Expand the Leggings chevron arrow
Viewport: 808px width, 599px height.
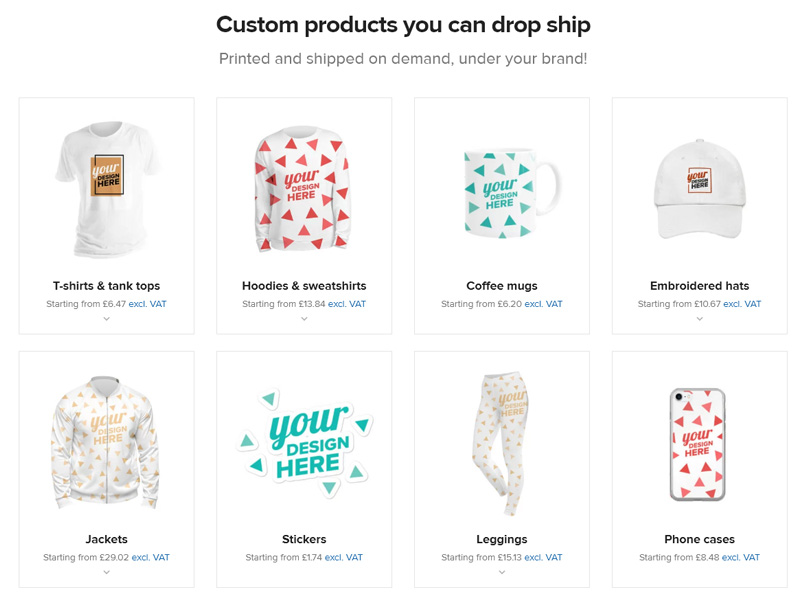click(x=501, y=572)
